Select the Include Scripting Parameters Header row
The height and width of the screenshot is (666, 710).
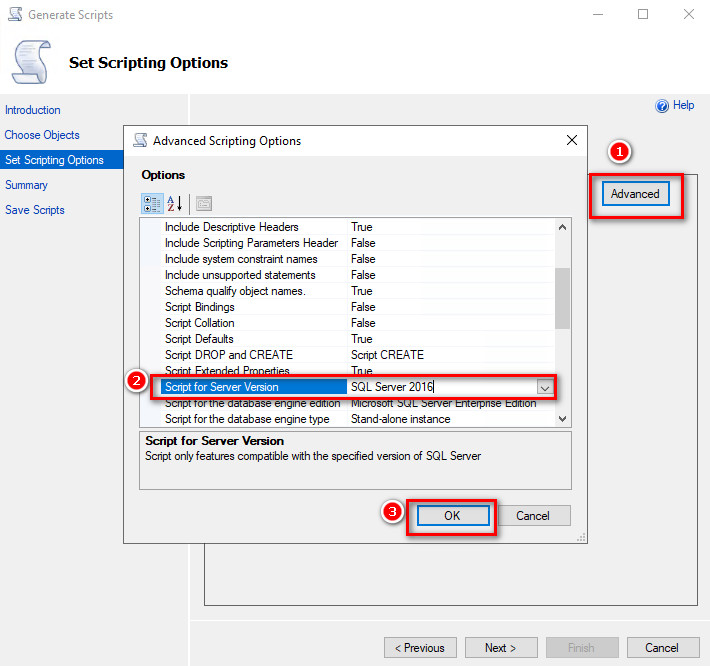[x=358, y=243]
